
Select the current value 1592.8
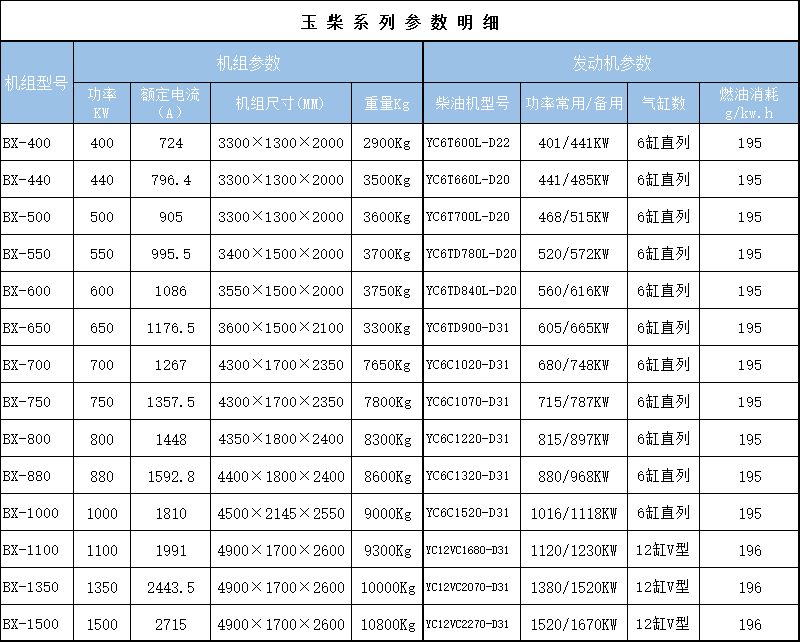pos(171,476)
